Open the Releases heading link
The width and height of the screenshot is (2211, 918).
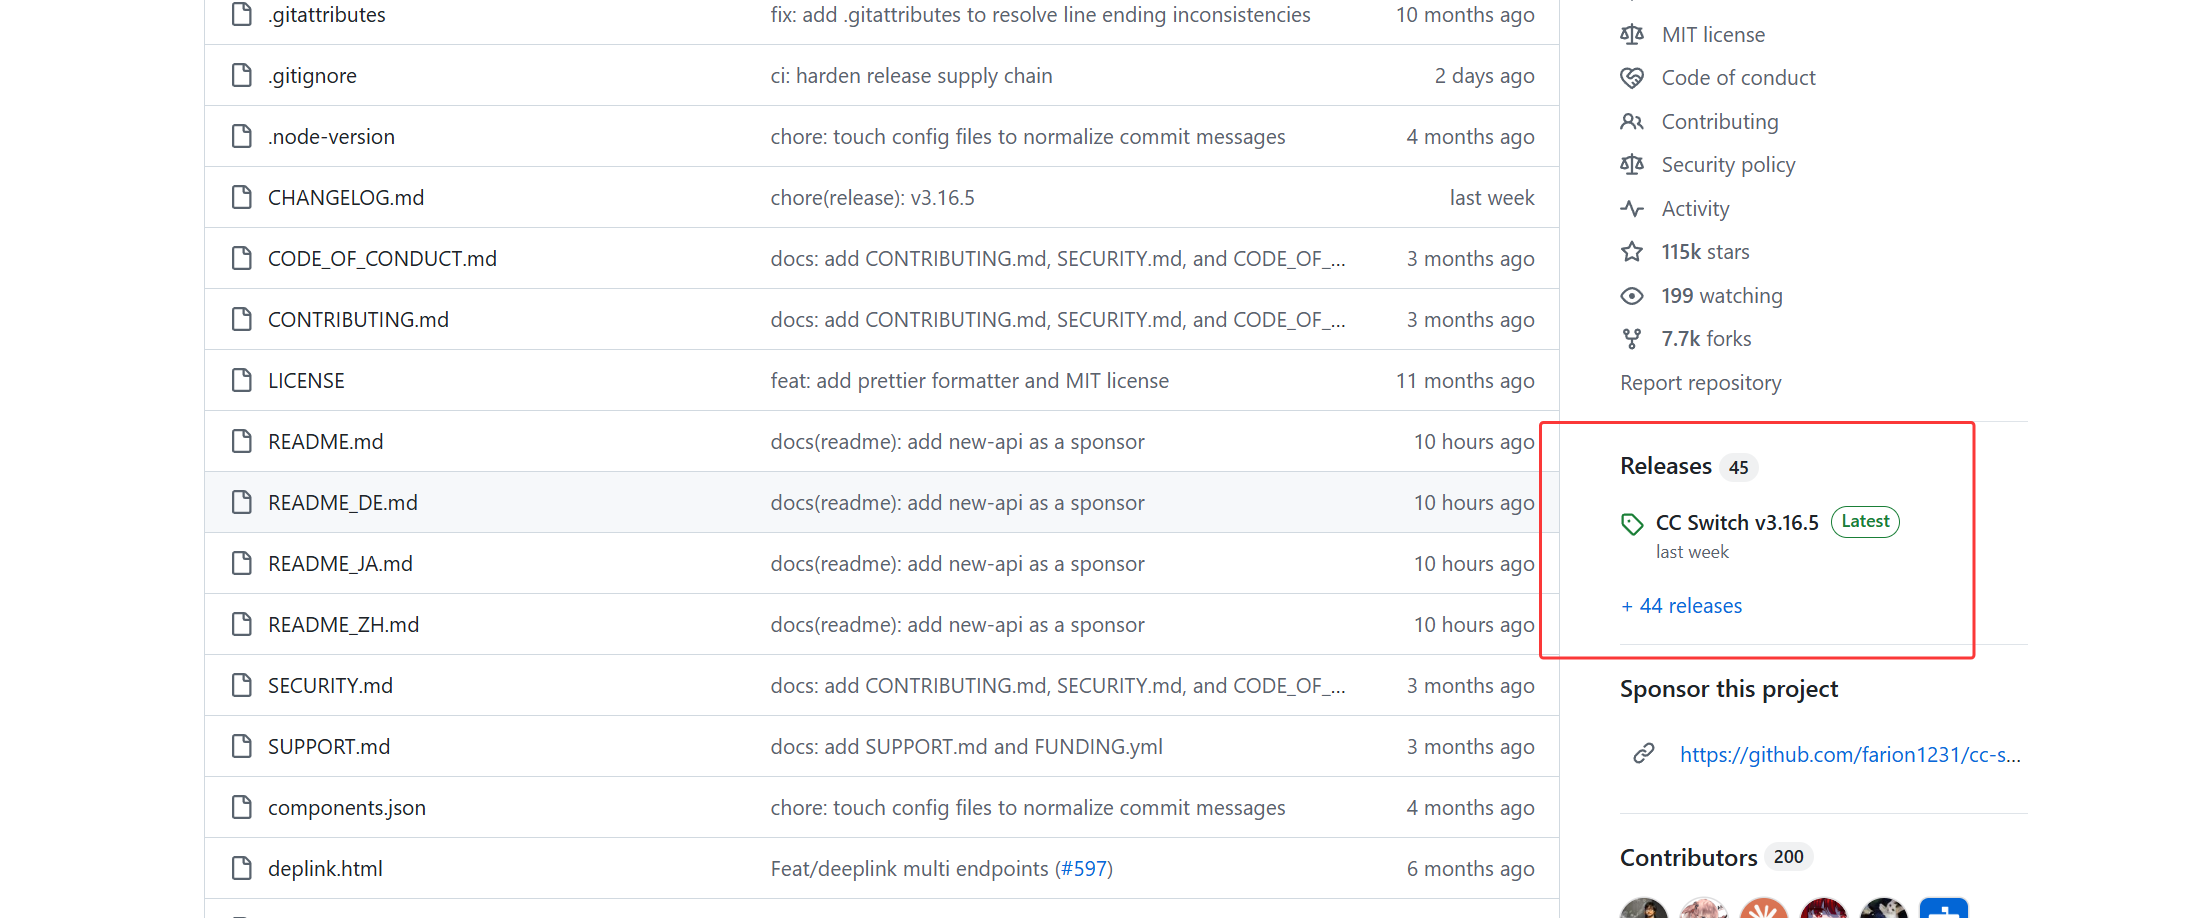pyautogui.click(x=1666, y=466)
